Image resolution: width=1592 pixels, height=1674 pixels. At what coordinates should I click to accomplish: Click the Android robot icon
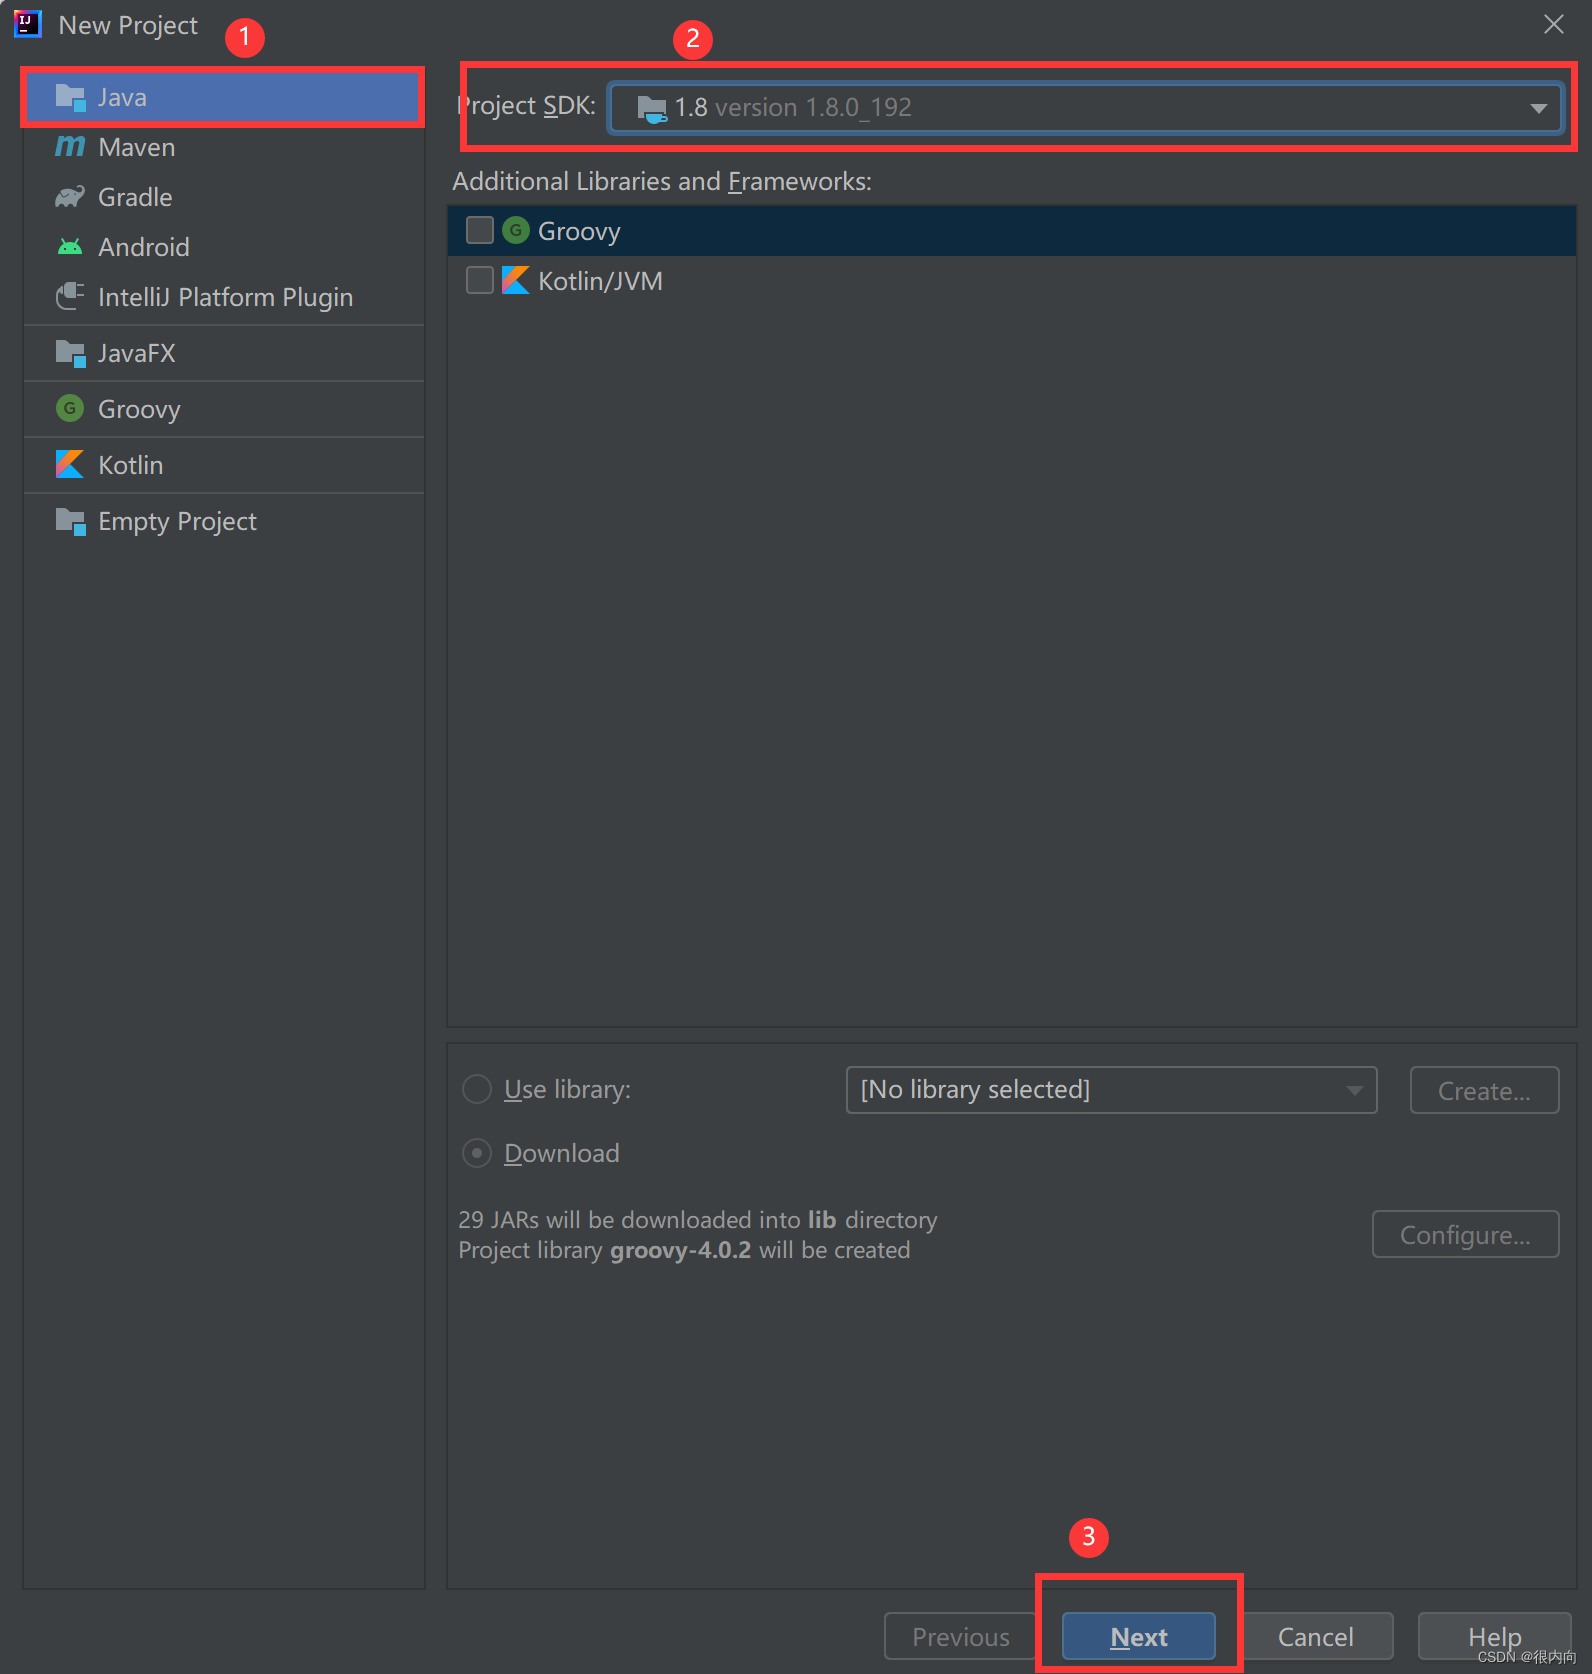[x=70, y=247]
